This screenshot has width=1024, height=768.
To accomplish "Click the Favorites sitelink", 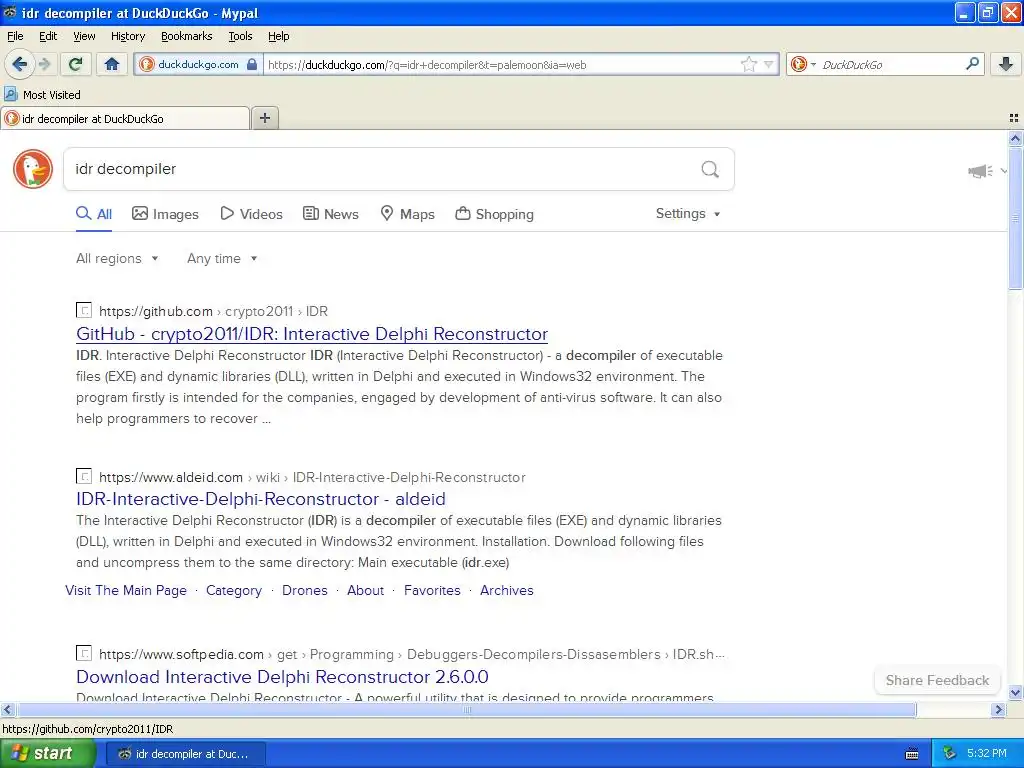I will (x=432, y=590).
